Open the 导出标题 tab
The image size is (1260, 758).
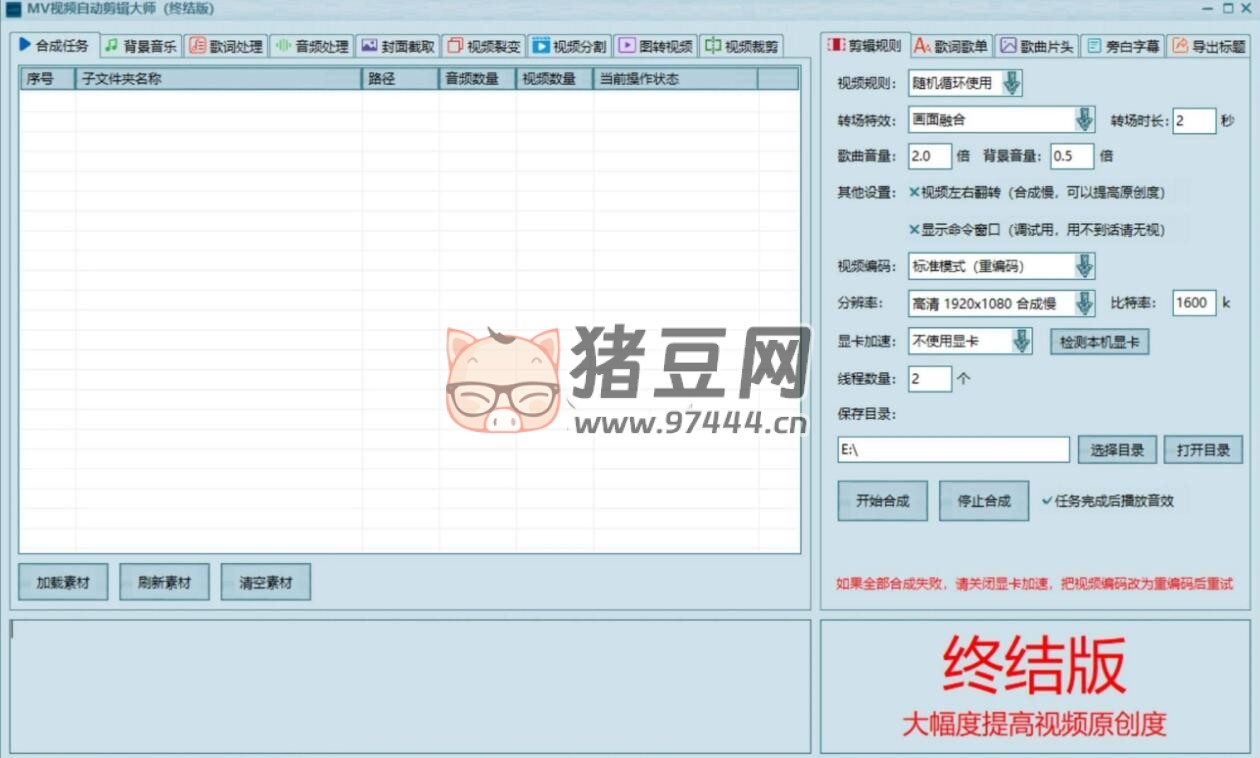[x=1209, y=46]
